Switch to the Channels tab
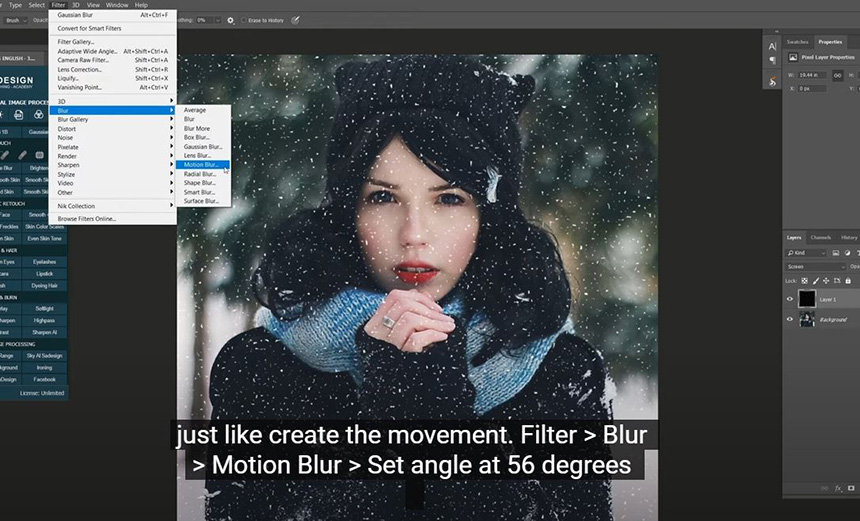860x521 pixels. coord(820,237)
